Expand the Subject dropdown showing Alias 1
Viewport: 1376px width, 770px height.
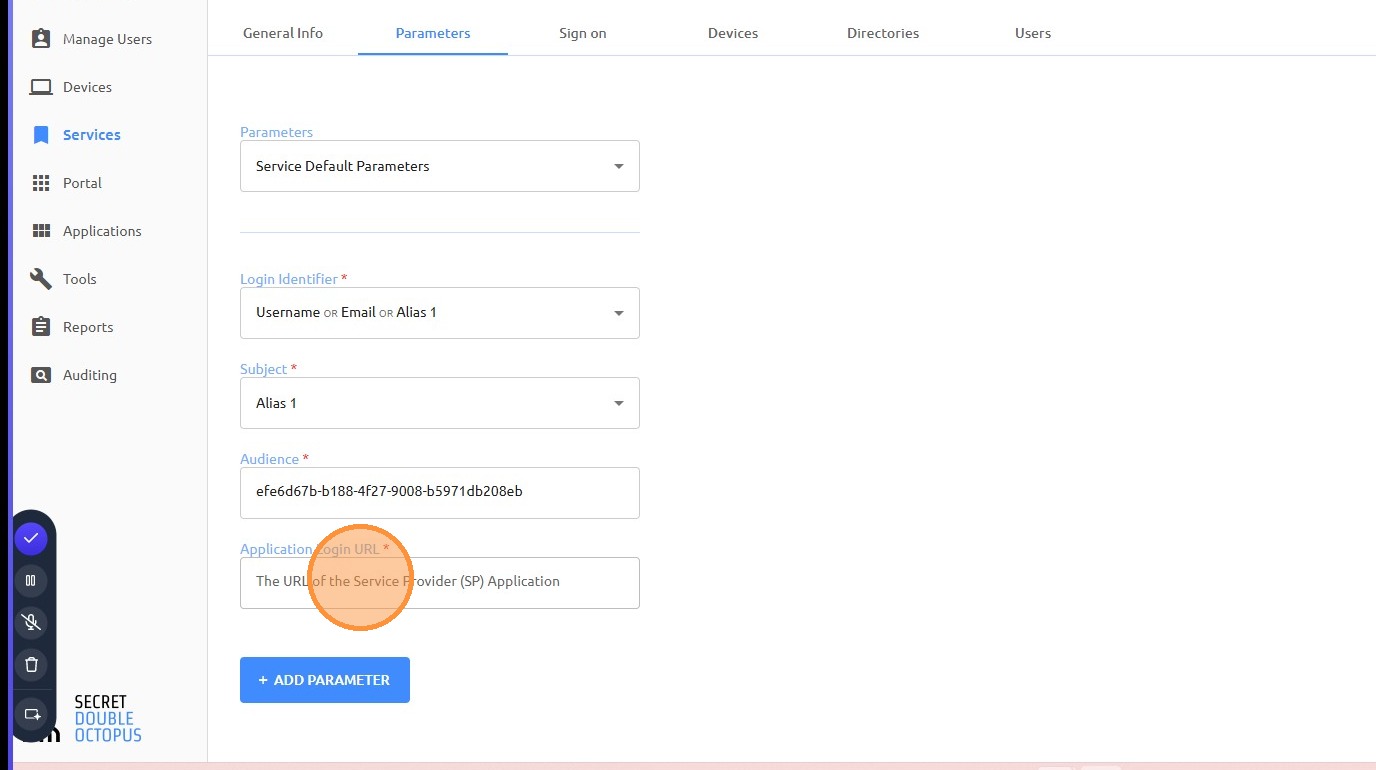point(440,403)
